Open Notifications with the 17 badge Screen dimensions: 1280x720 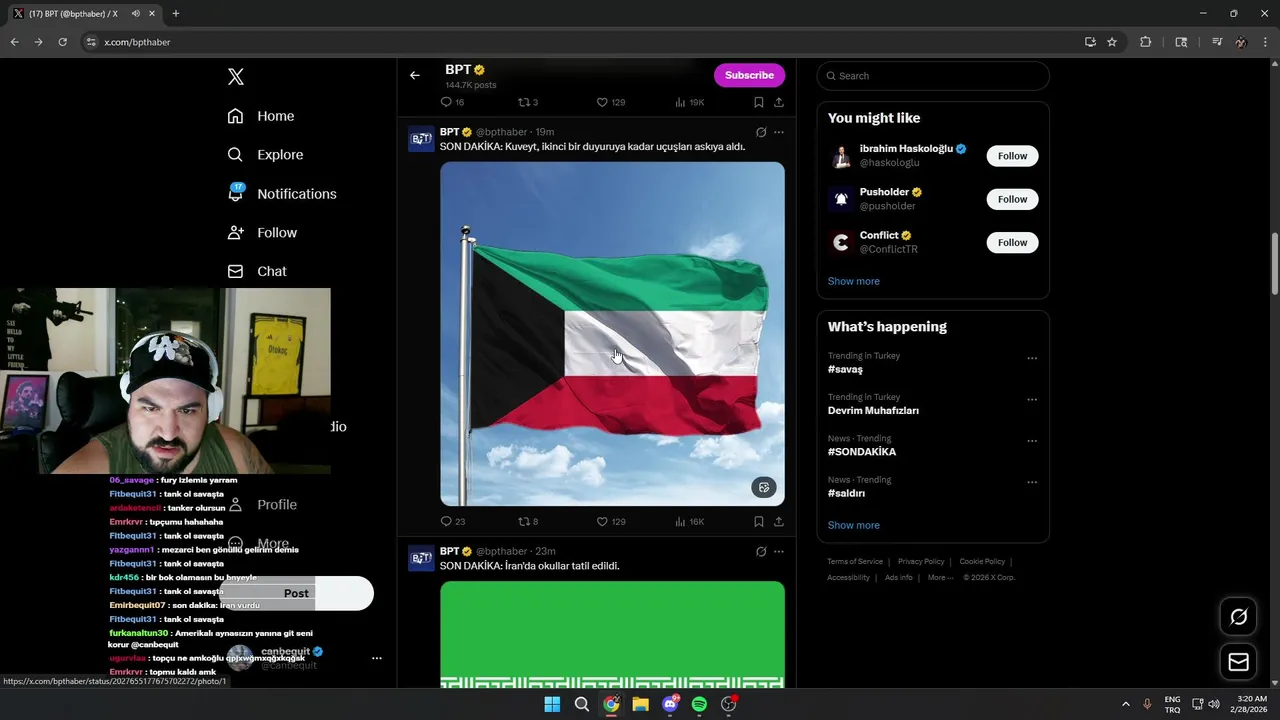(281, 193)
